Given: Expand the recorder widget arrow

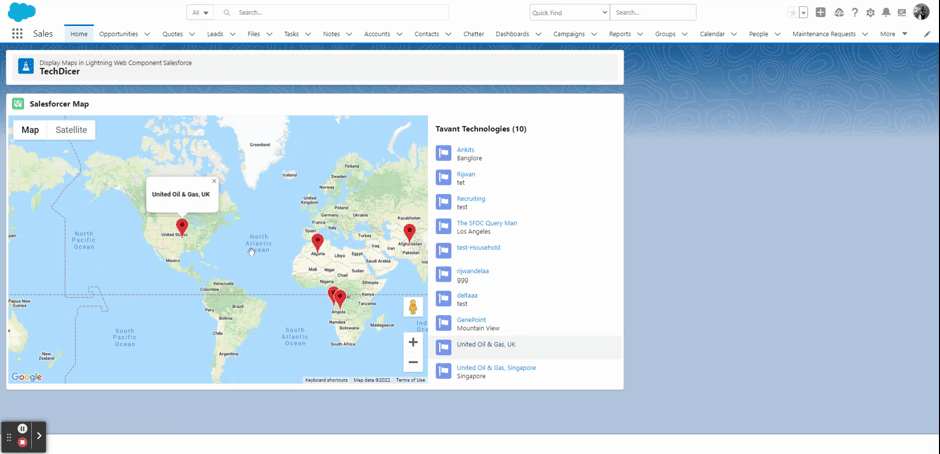Looking at the screenshot, I should coord(40,436).
